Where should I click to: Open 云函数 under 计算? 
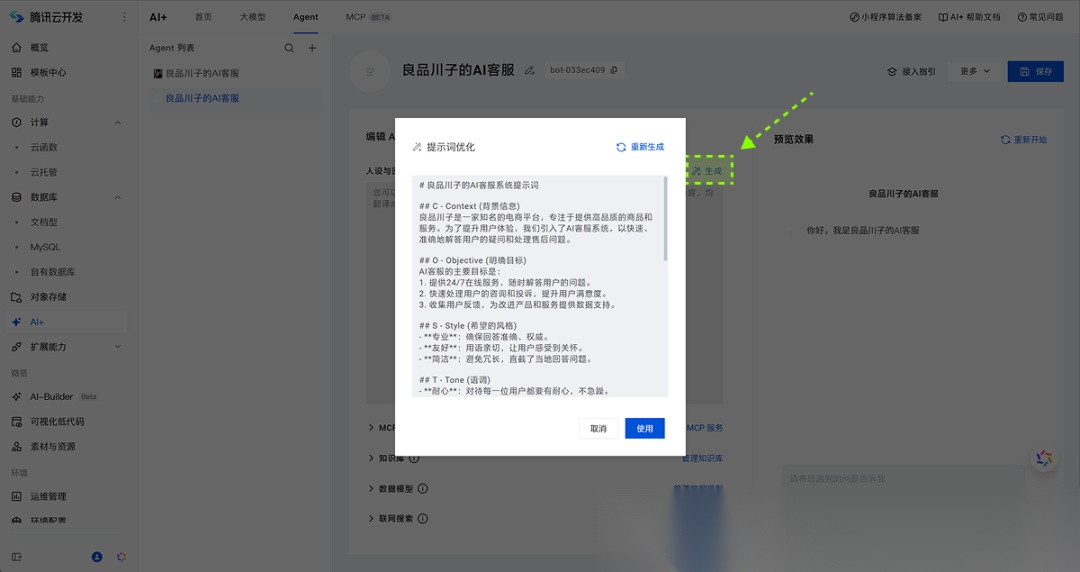click(44, 147)
